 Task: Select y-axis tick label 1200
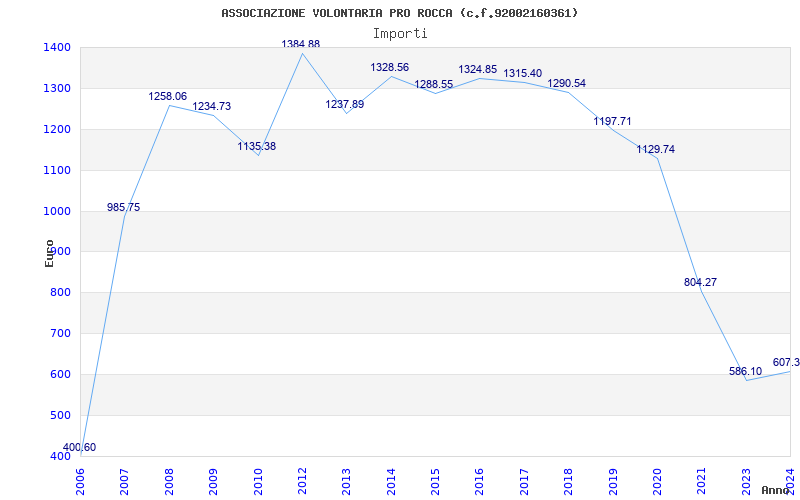pyautogui.click(x=57, y=129)
